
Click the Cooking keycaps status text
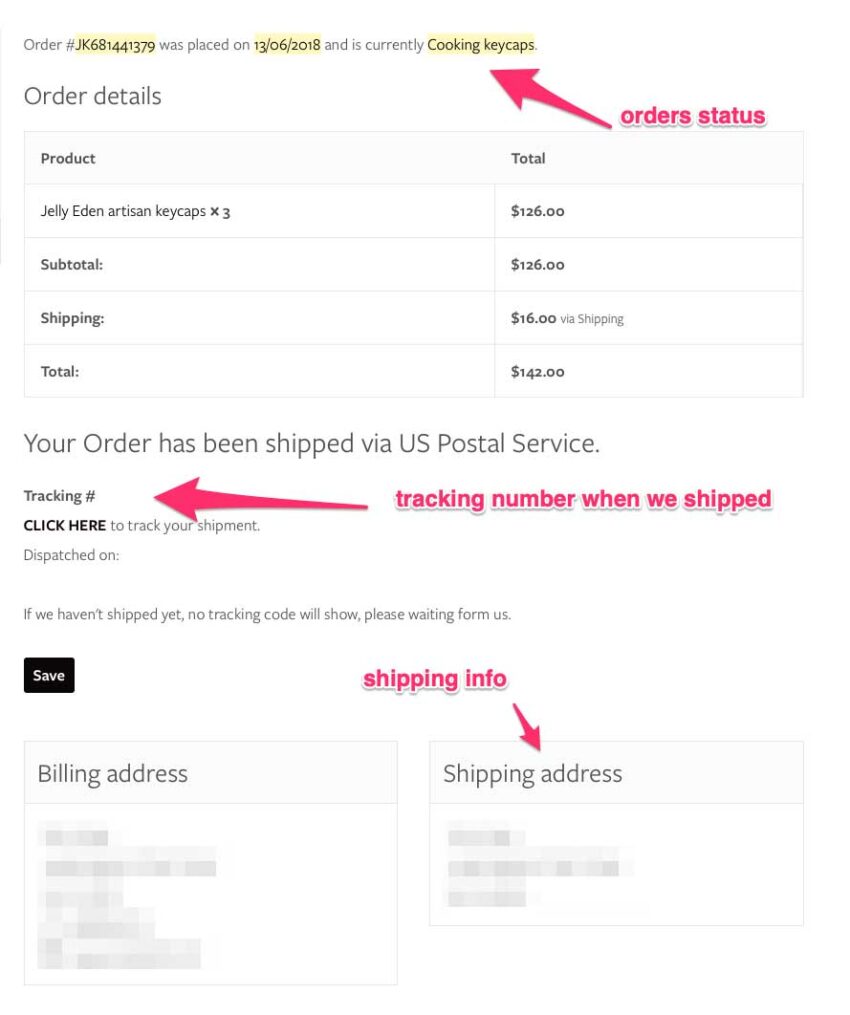[481, 45]
